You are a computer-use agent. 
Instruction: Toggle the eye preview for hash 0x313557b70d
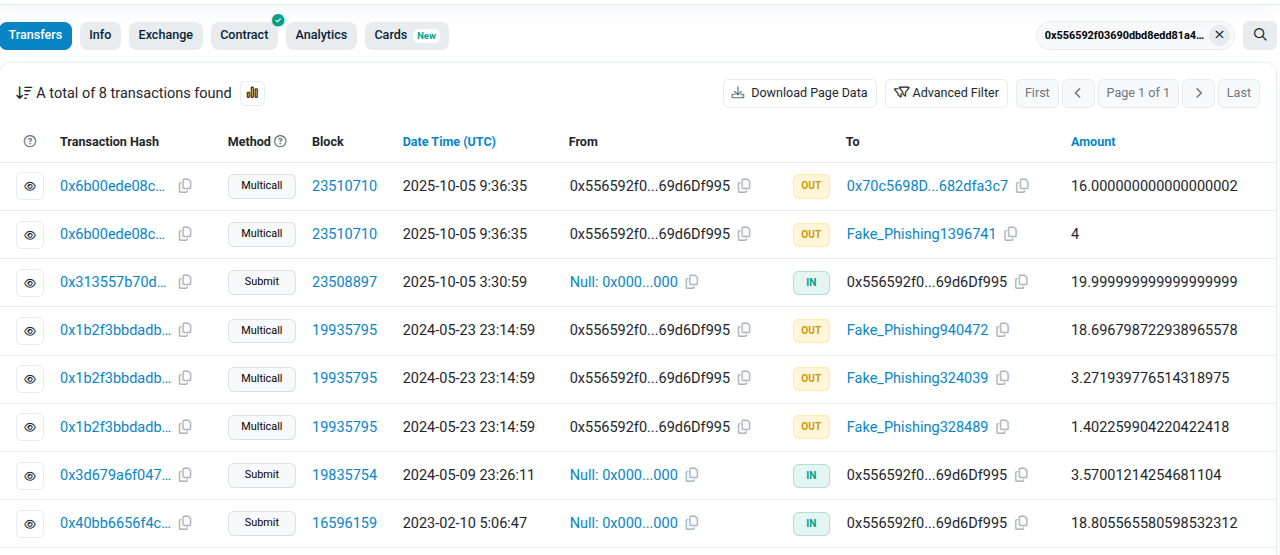tap(30, 282)
